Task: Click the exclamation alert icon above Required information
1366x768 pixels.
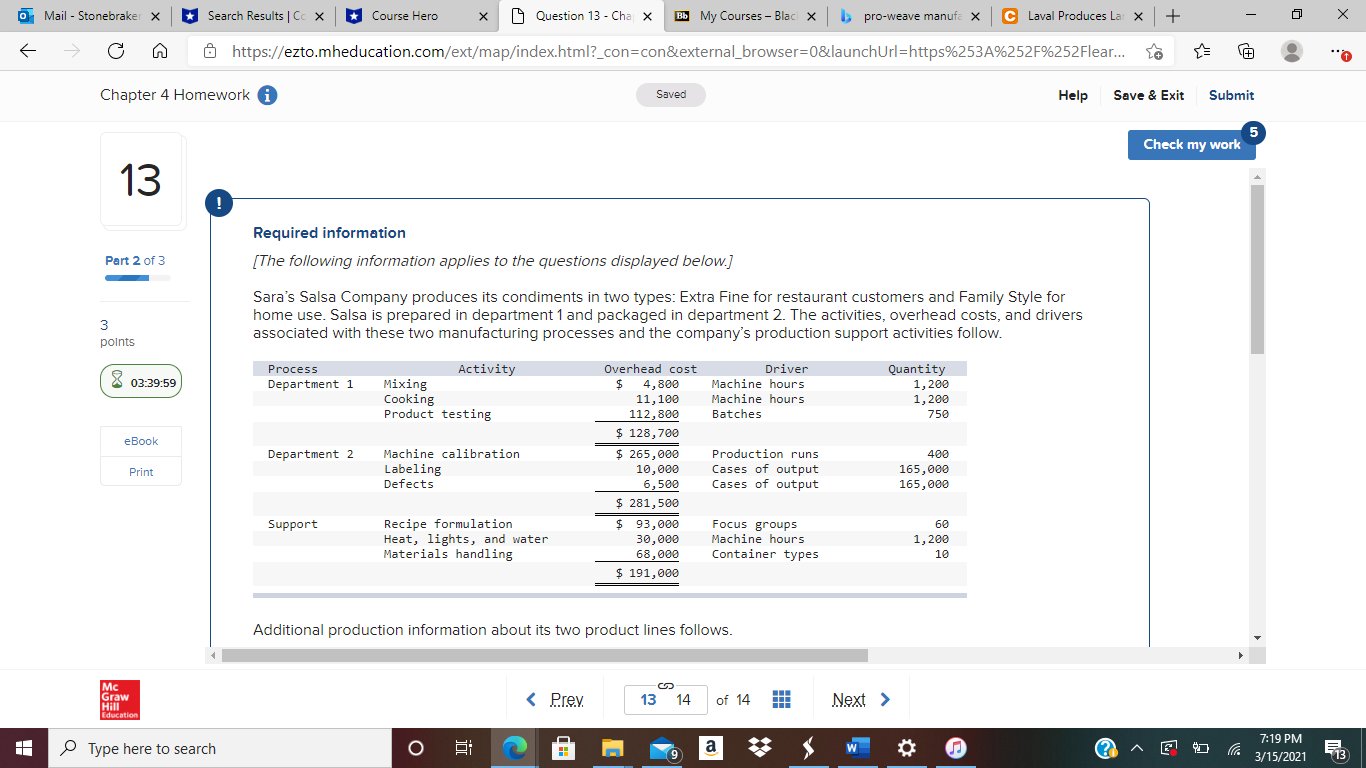Action: [219, 202]
